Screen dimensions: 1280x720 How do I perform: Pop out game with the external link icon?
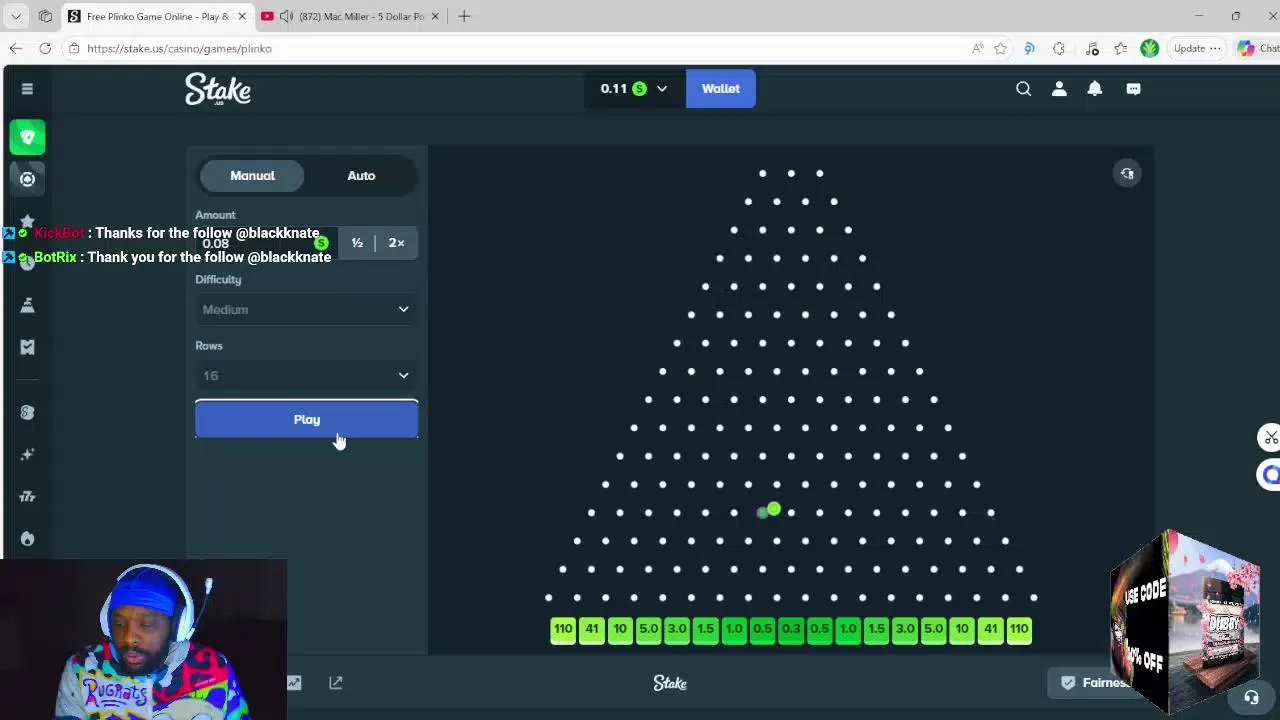[336, 683]
